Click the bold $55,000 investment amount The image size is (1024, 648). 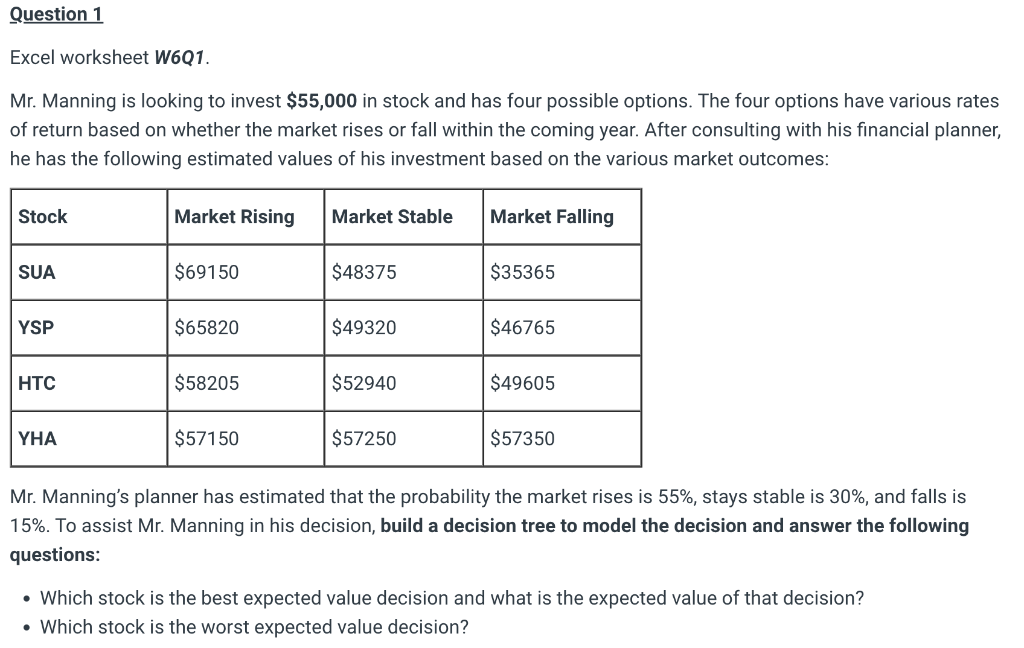tap(321, 101)
